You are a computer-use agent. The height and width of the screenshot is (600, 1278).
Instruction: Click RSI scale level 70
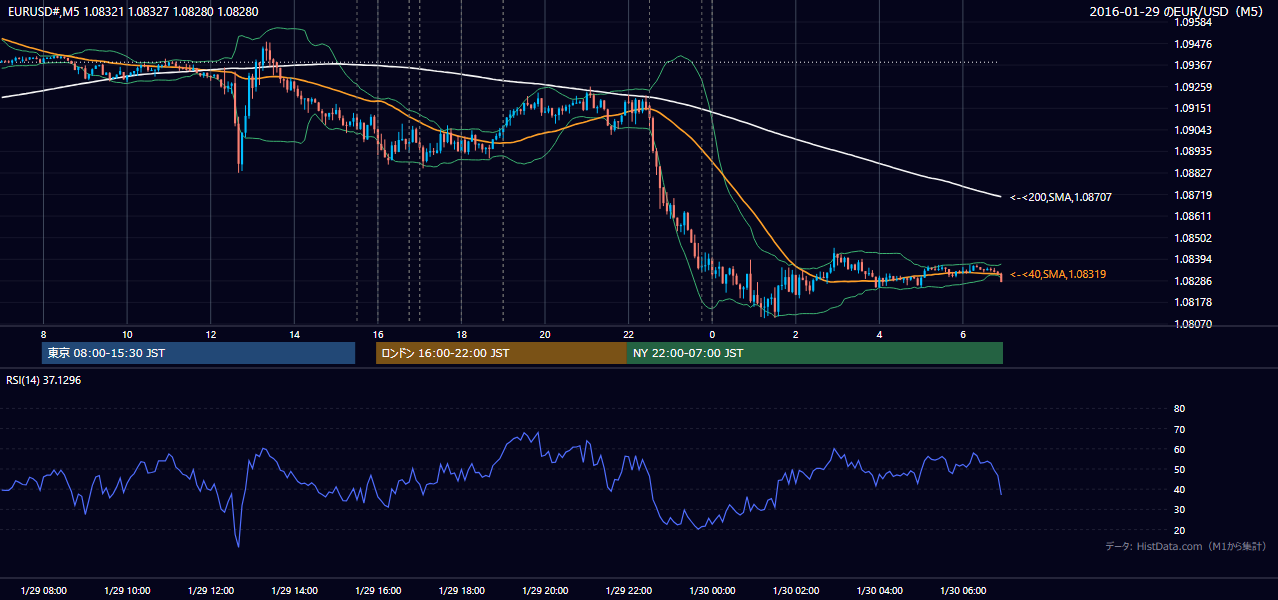[x=1179, y=429]
